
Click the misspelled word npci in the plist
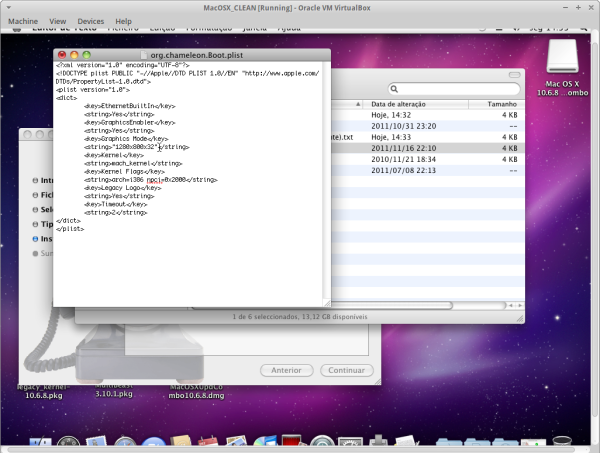pos(155,180)
